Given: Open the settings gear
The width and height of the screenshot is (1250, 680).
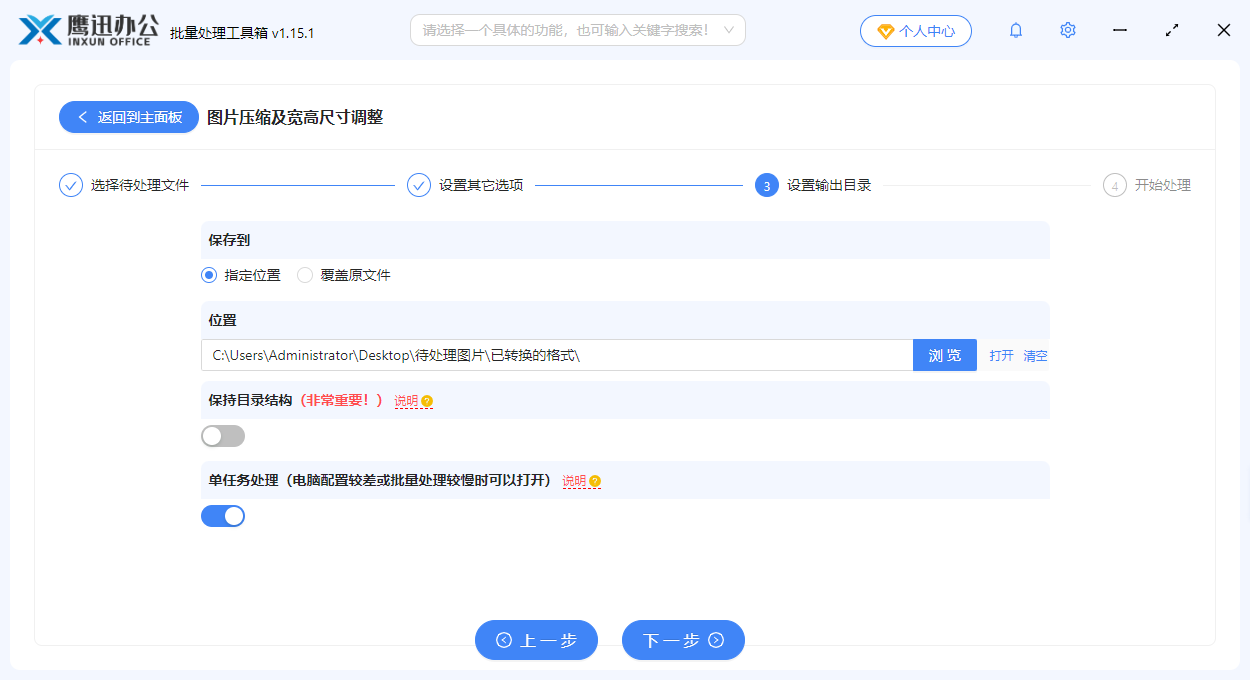Looking at the screenshot, I should [1068, 31].
